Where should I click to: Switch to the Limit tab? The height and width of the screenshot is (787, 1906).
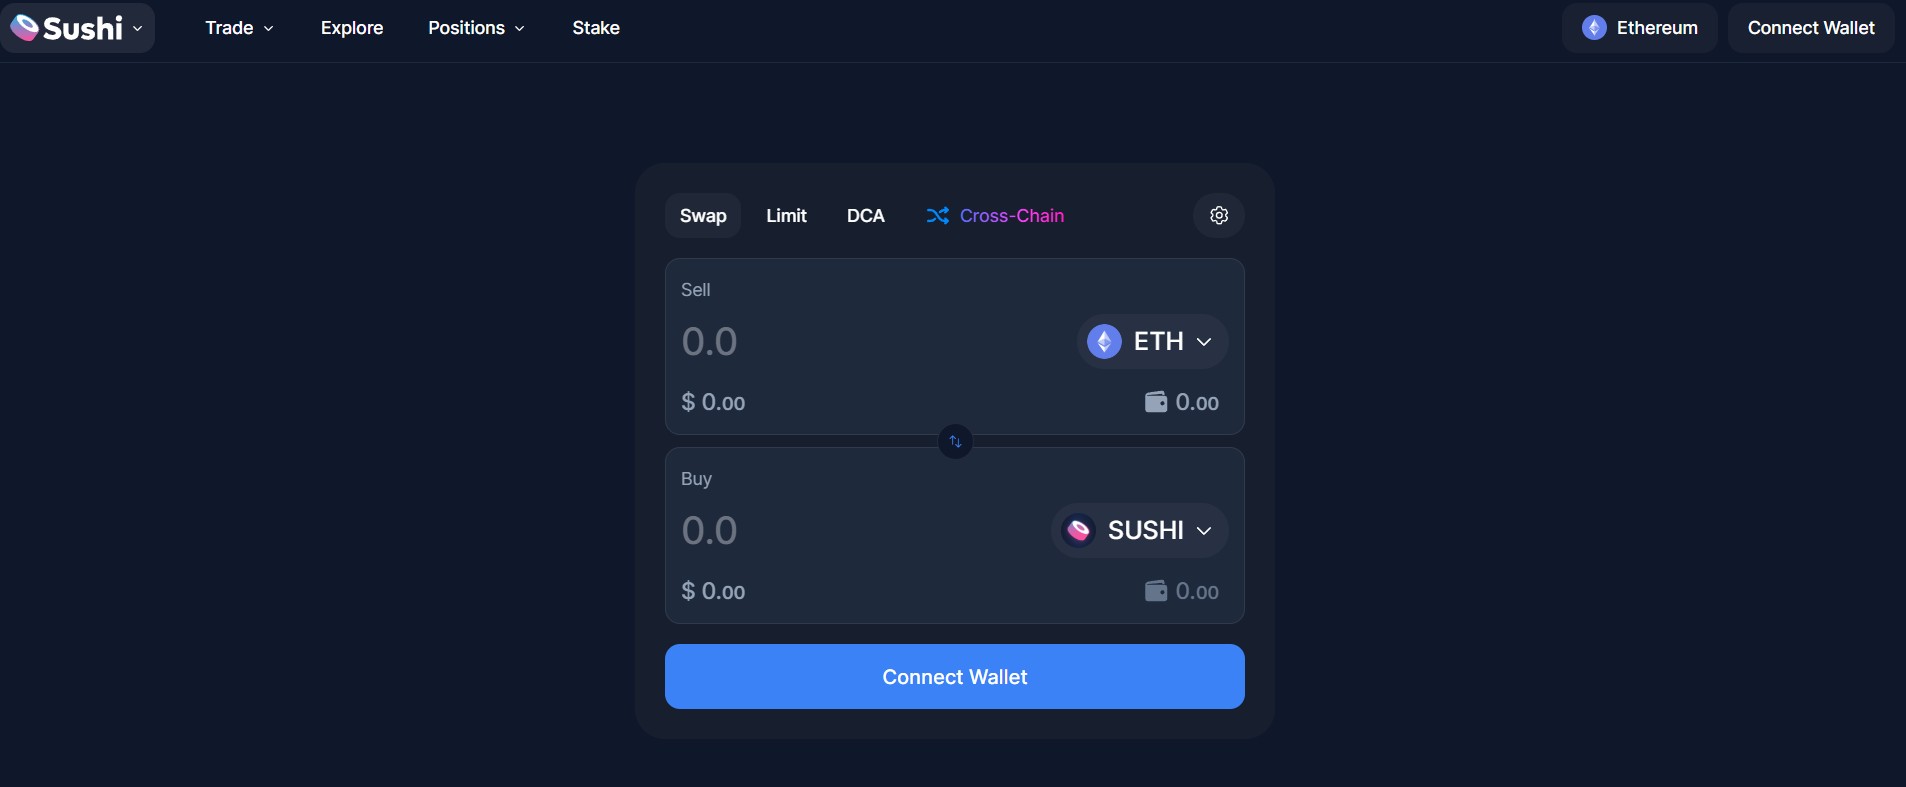[786, 216]
